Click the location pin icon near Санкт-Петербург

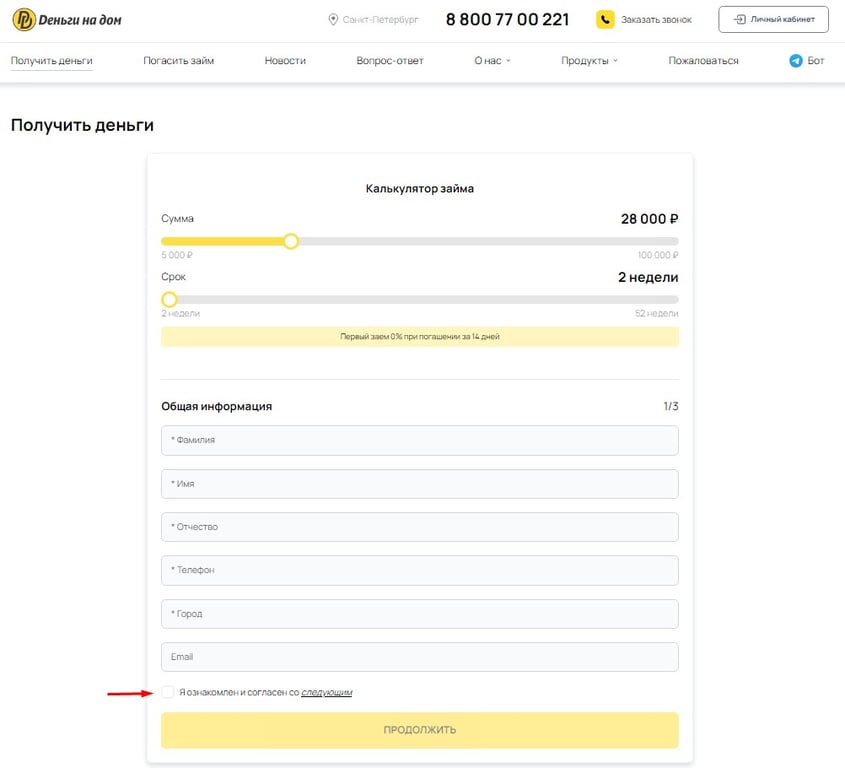click(x=333, y=19)
